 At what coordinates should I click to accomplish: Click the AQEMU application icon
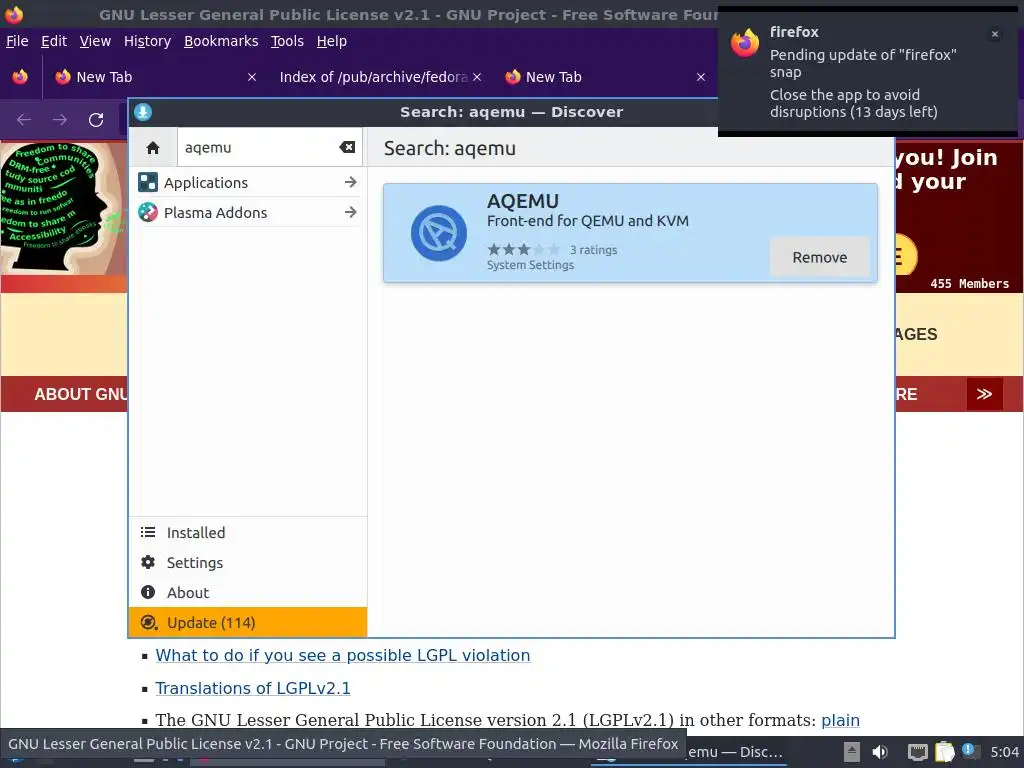pos(439,233)
